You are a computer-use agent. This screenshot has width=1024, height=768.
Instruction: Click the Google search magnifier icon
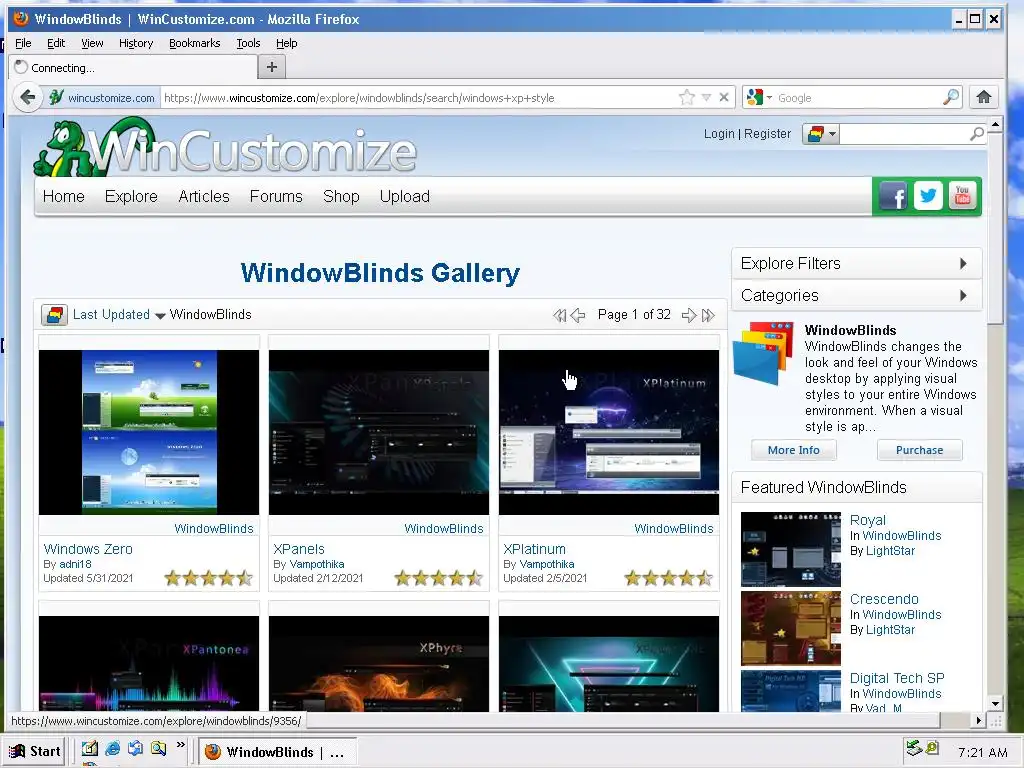(952, 97)
